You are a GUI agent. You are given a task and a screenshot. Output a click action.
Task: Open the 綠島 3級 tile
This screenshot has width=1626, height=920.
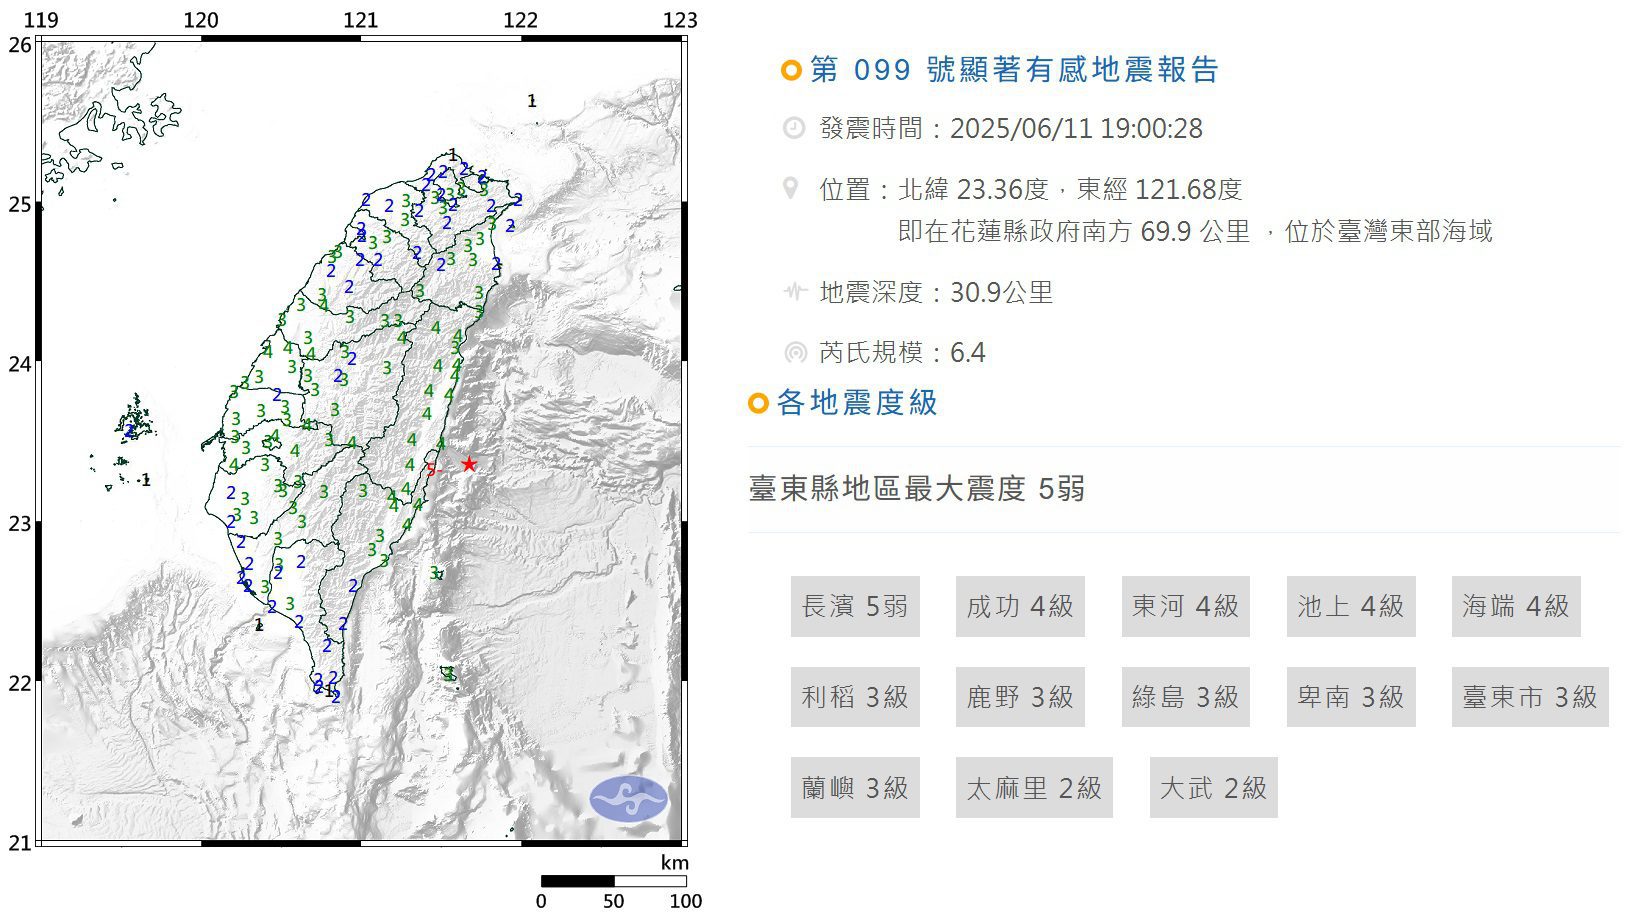[1186, 697]
